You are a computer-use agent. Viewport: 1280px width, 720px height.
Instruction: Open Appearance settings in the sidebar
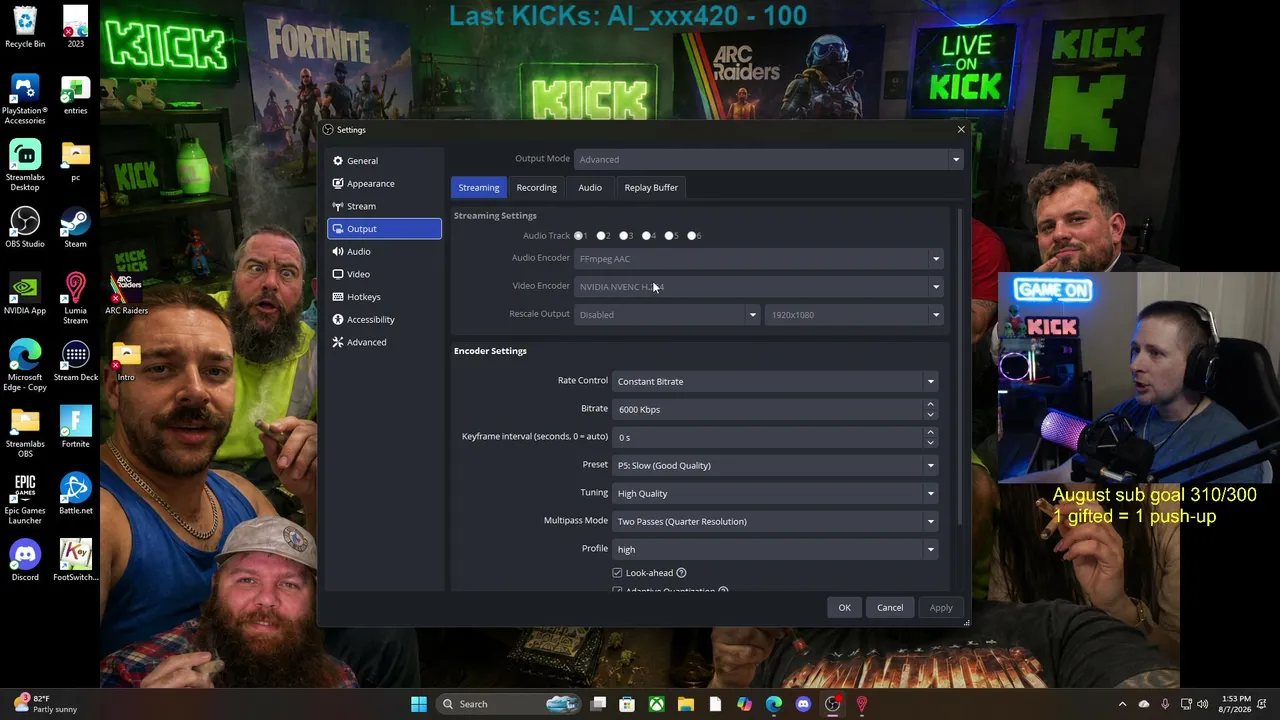tap(384, 184)
